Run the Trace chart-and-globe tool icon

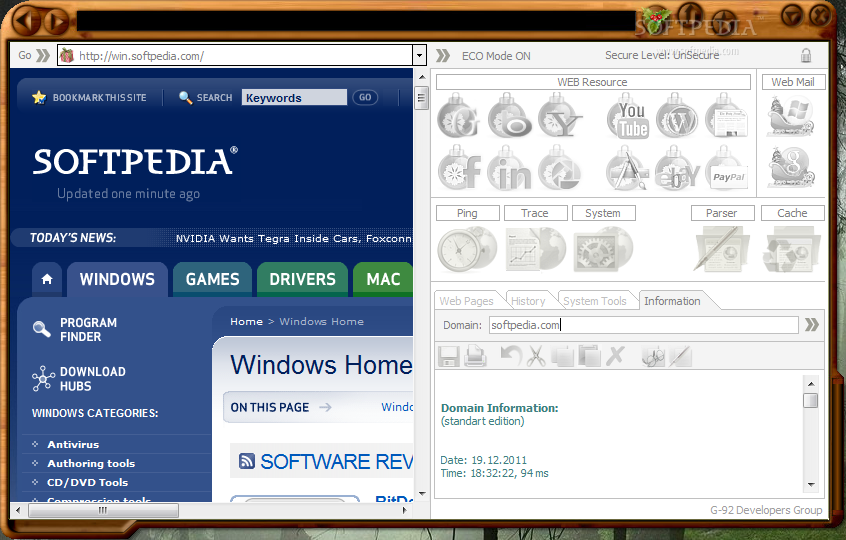(535, 249)
